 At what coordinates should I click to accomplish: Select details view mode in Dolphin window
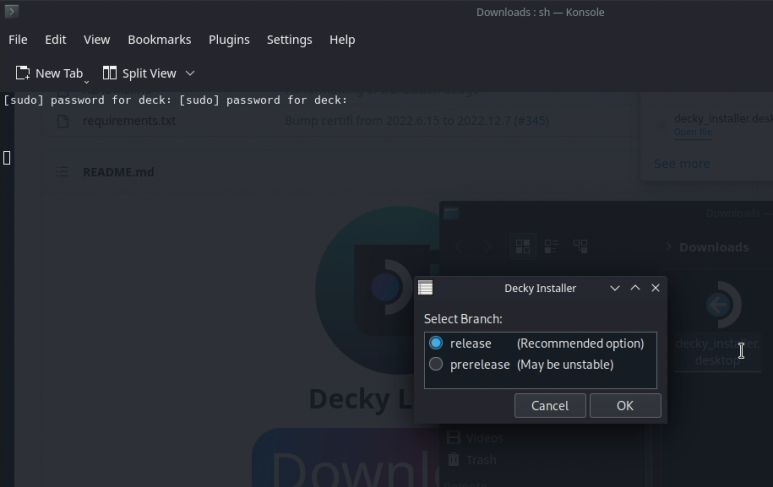(x=580, y=246)
